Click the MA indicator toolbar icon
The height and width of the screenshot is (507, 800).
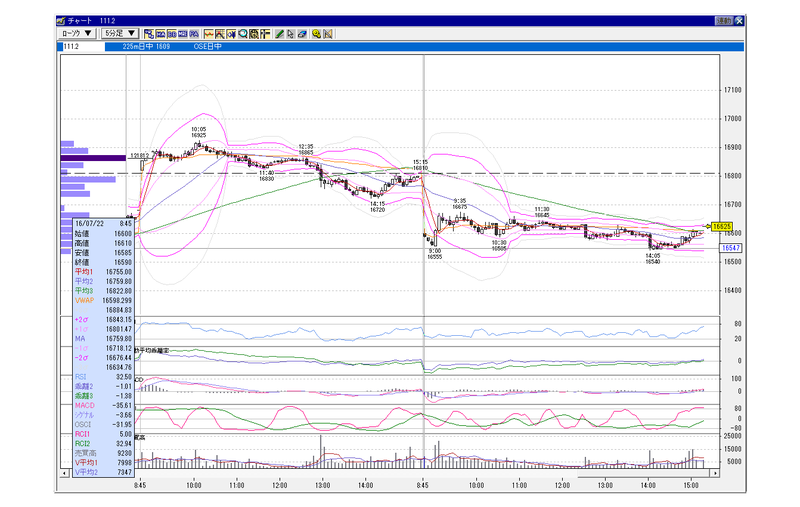tap(161, 34)
